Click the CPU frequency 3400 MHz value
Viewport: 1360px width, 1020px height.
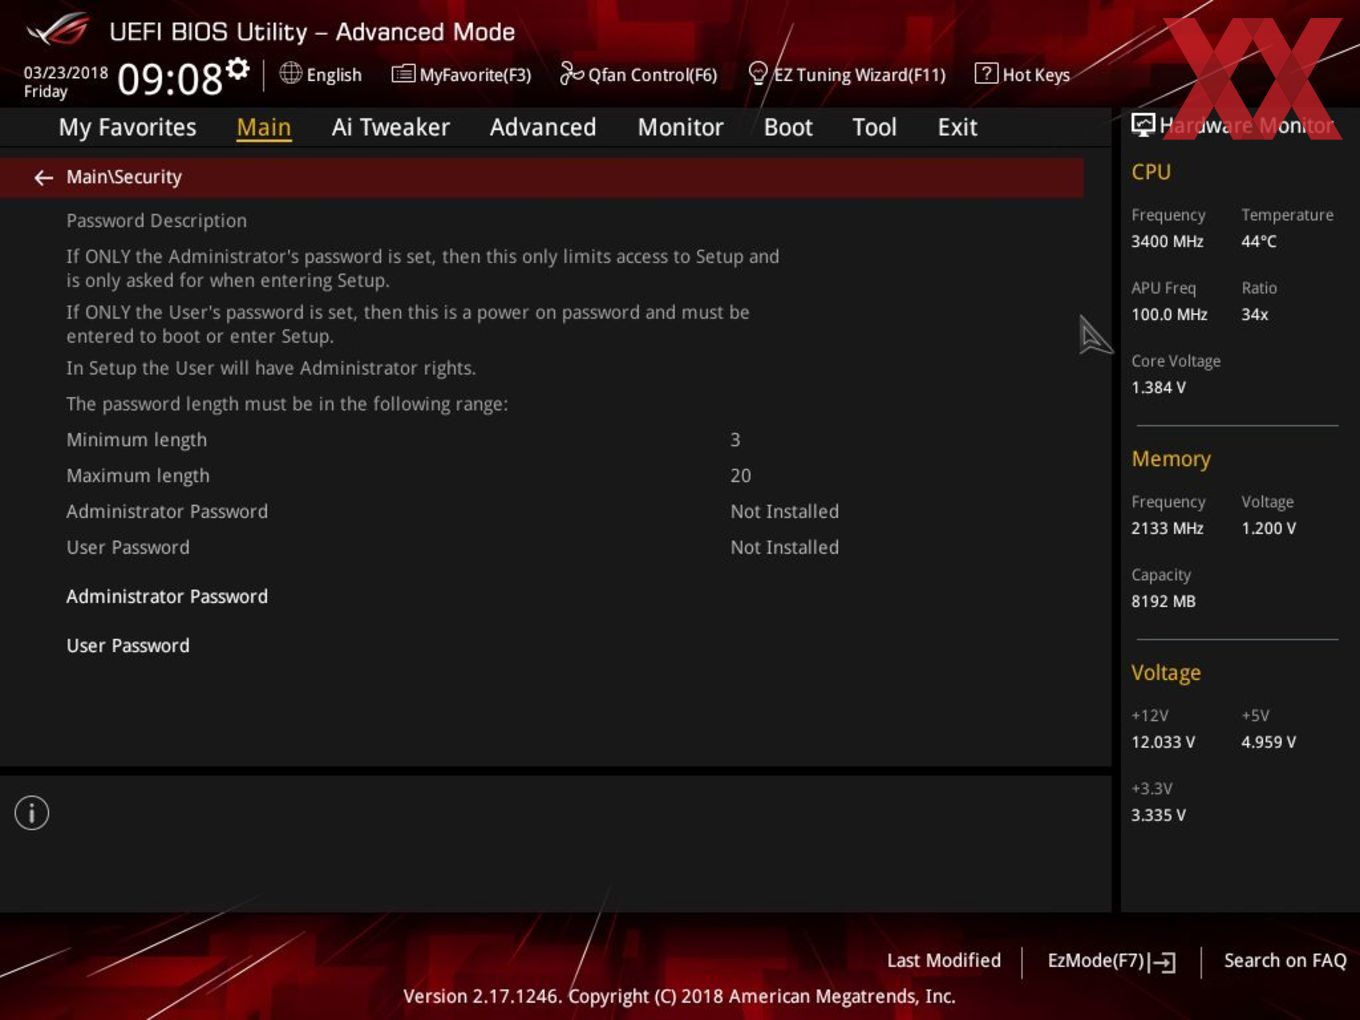coord(1167,241)
